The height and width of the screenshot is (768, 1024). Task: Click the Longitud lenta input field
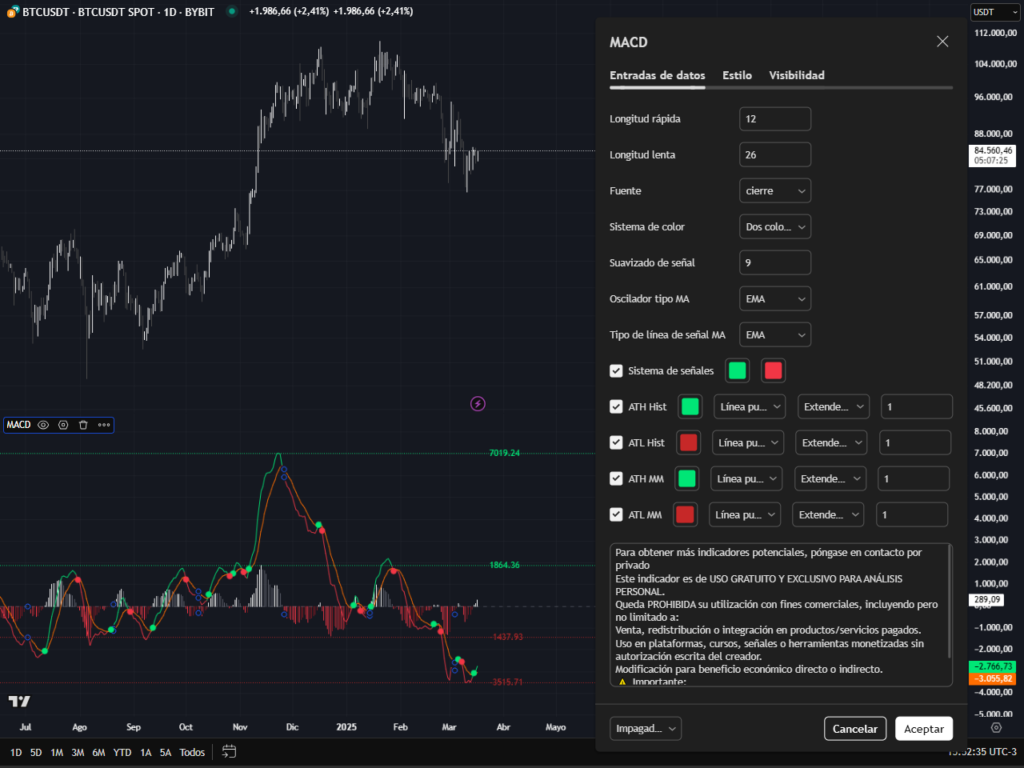point(775,155)
